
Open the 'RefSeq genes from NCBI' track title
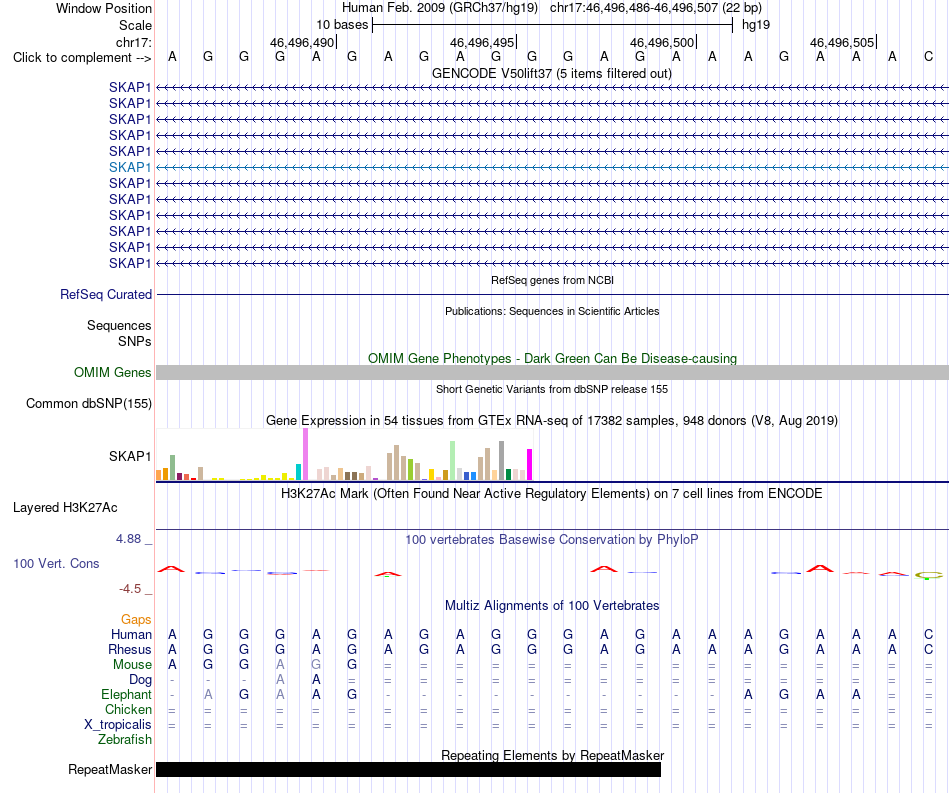[552, 280]
